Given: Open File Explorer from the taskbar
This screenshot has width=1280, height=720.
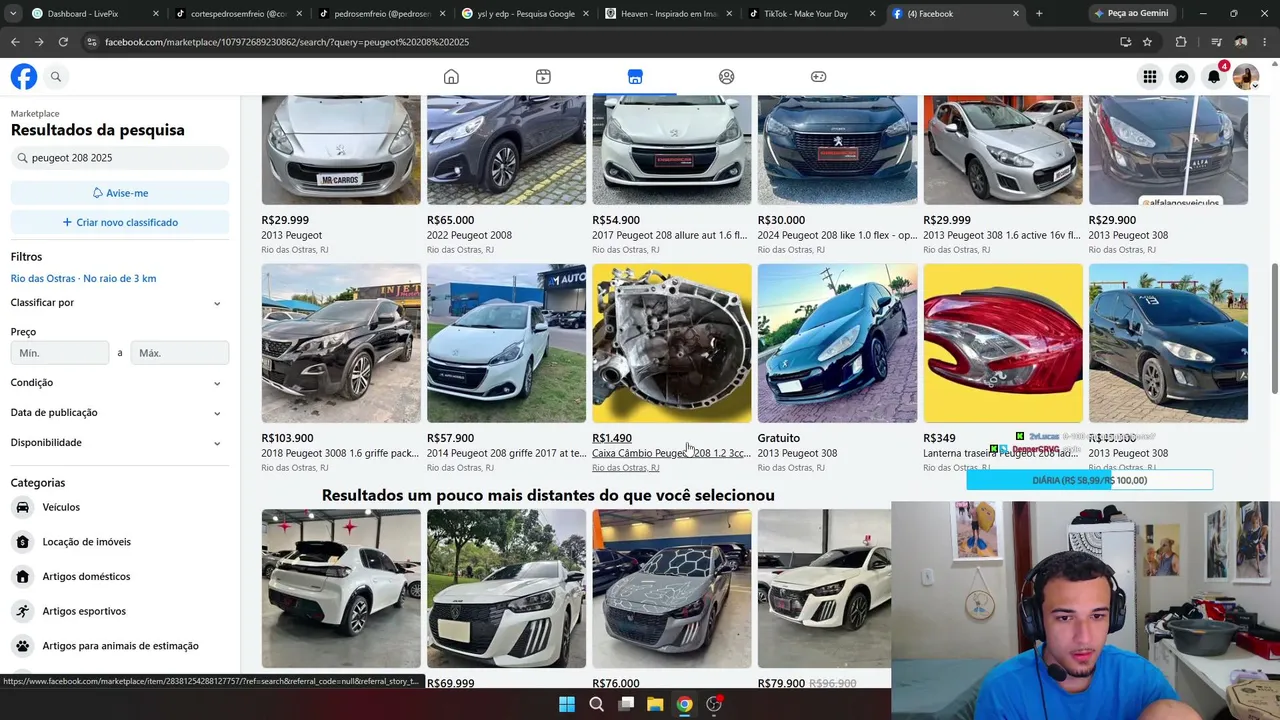Looking at the screenshot, I should pos(655,704).
